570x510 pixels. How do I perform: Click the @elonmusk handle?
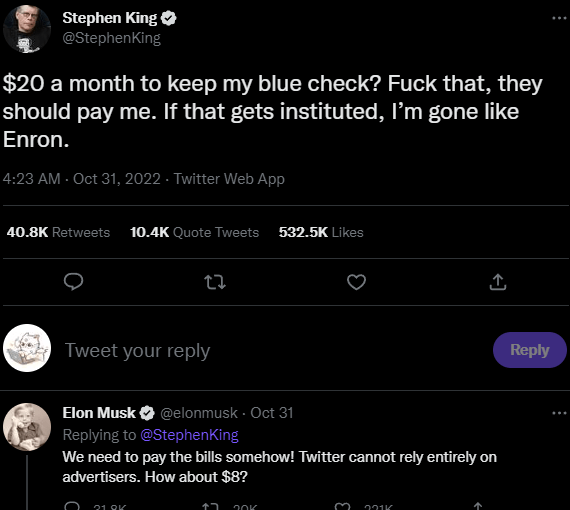[199, 413]
